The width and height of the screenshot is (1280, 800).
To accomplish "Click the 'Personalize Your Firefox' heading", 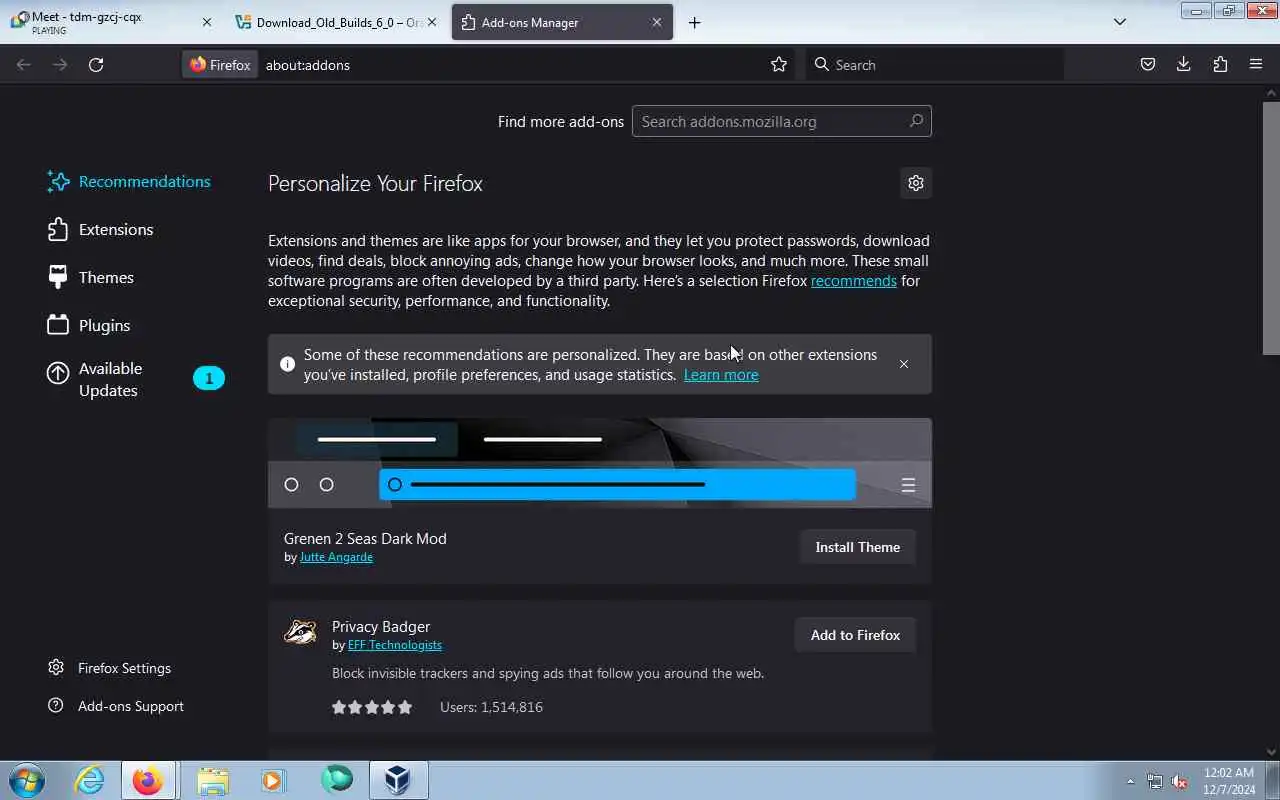I will pyautogui.click(x=375, y=184).
